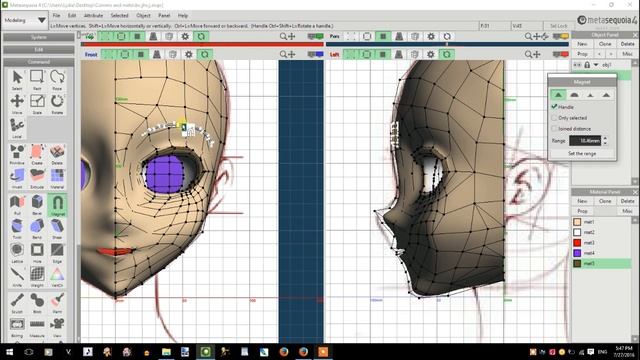Toggle obj1 lock icon
The height and width of the screenshot is (360, 640).
[x=587, y=64]
